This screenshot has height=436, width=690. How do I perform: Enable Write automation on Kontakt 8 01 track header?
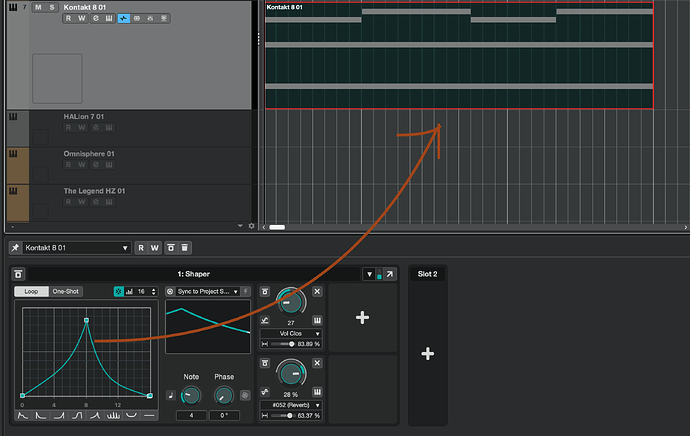(82, 18)
